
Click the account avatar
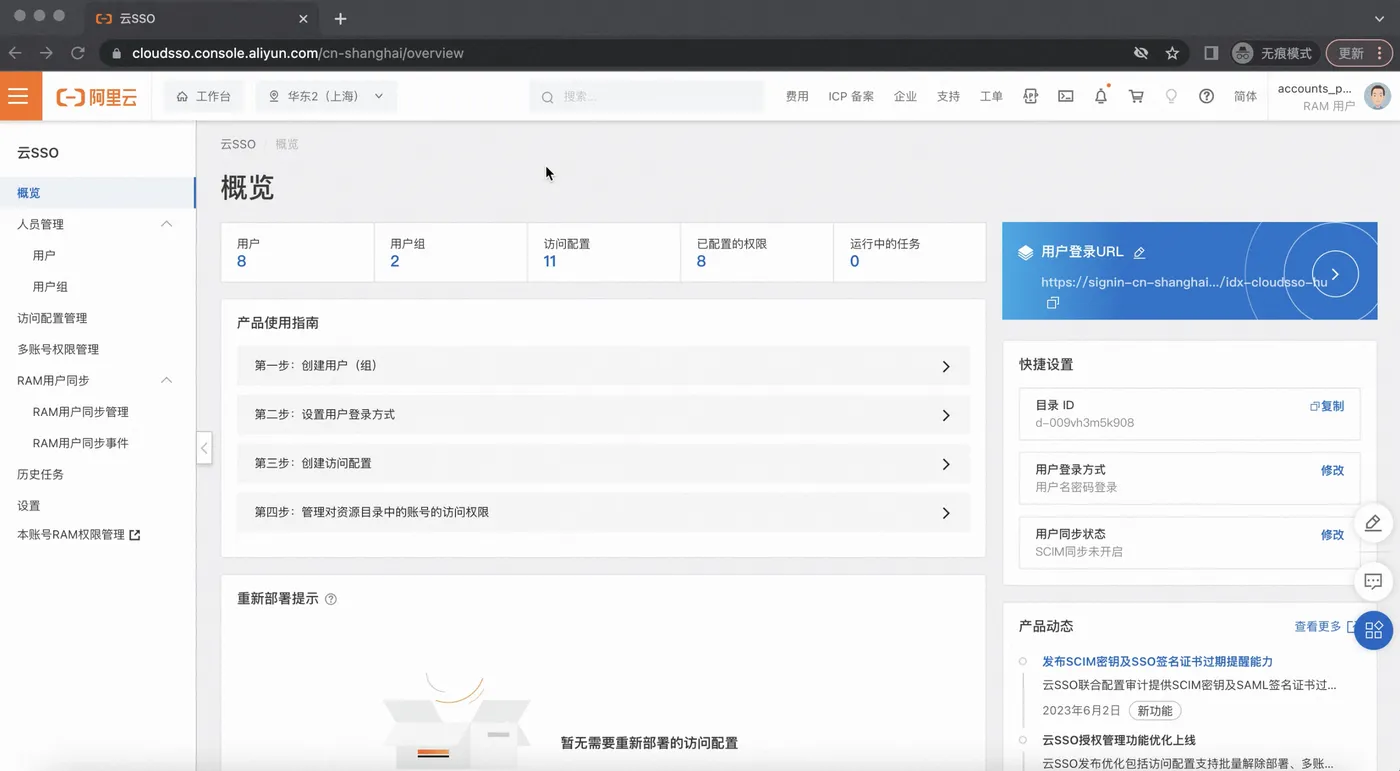pos(1378,96)
